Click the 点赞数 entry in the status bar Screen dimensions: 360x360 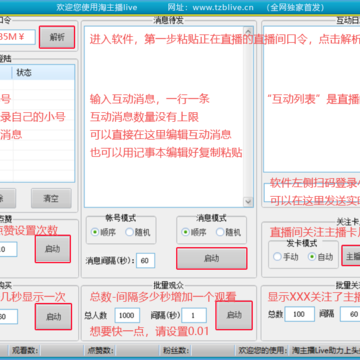[101, 350]
